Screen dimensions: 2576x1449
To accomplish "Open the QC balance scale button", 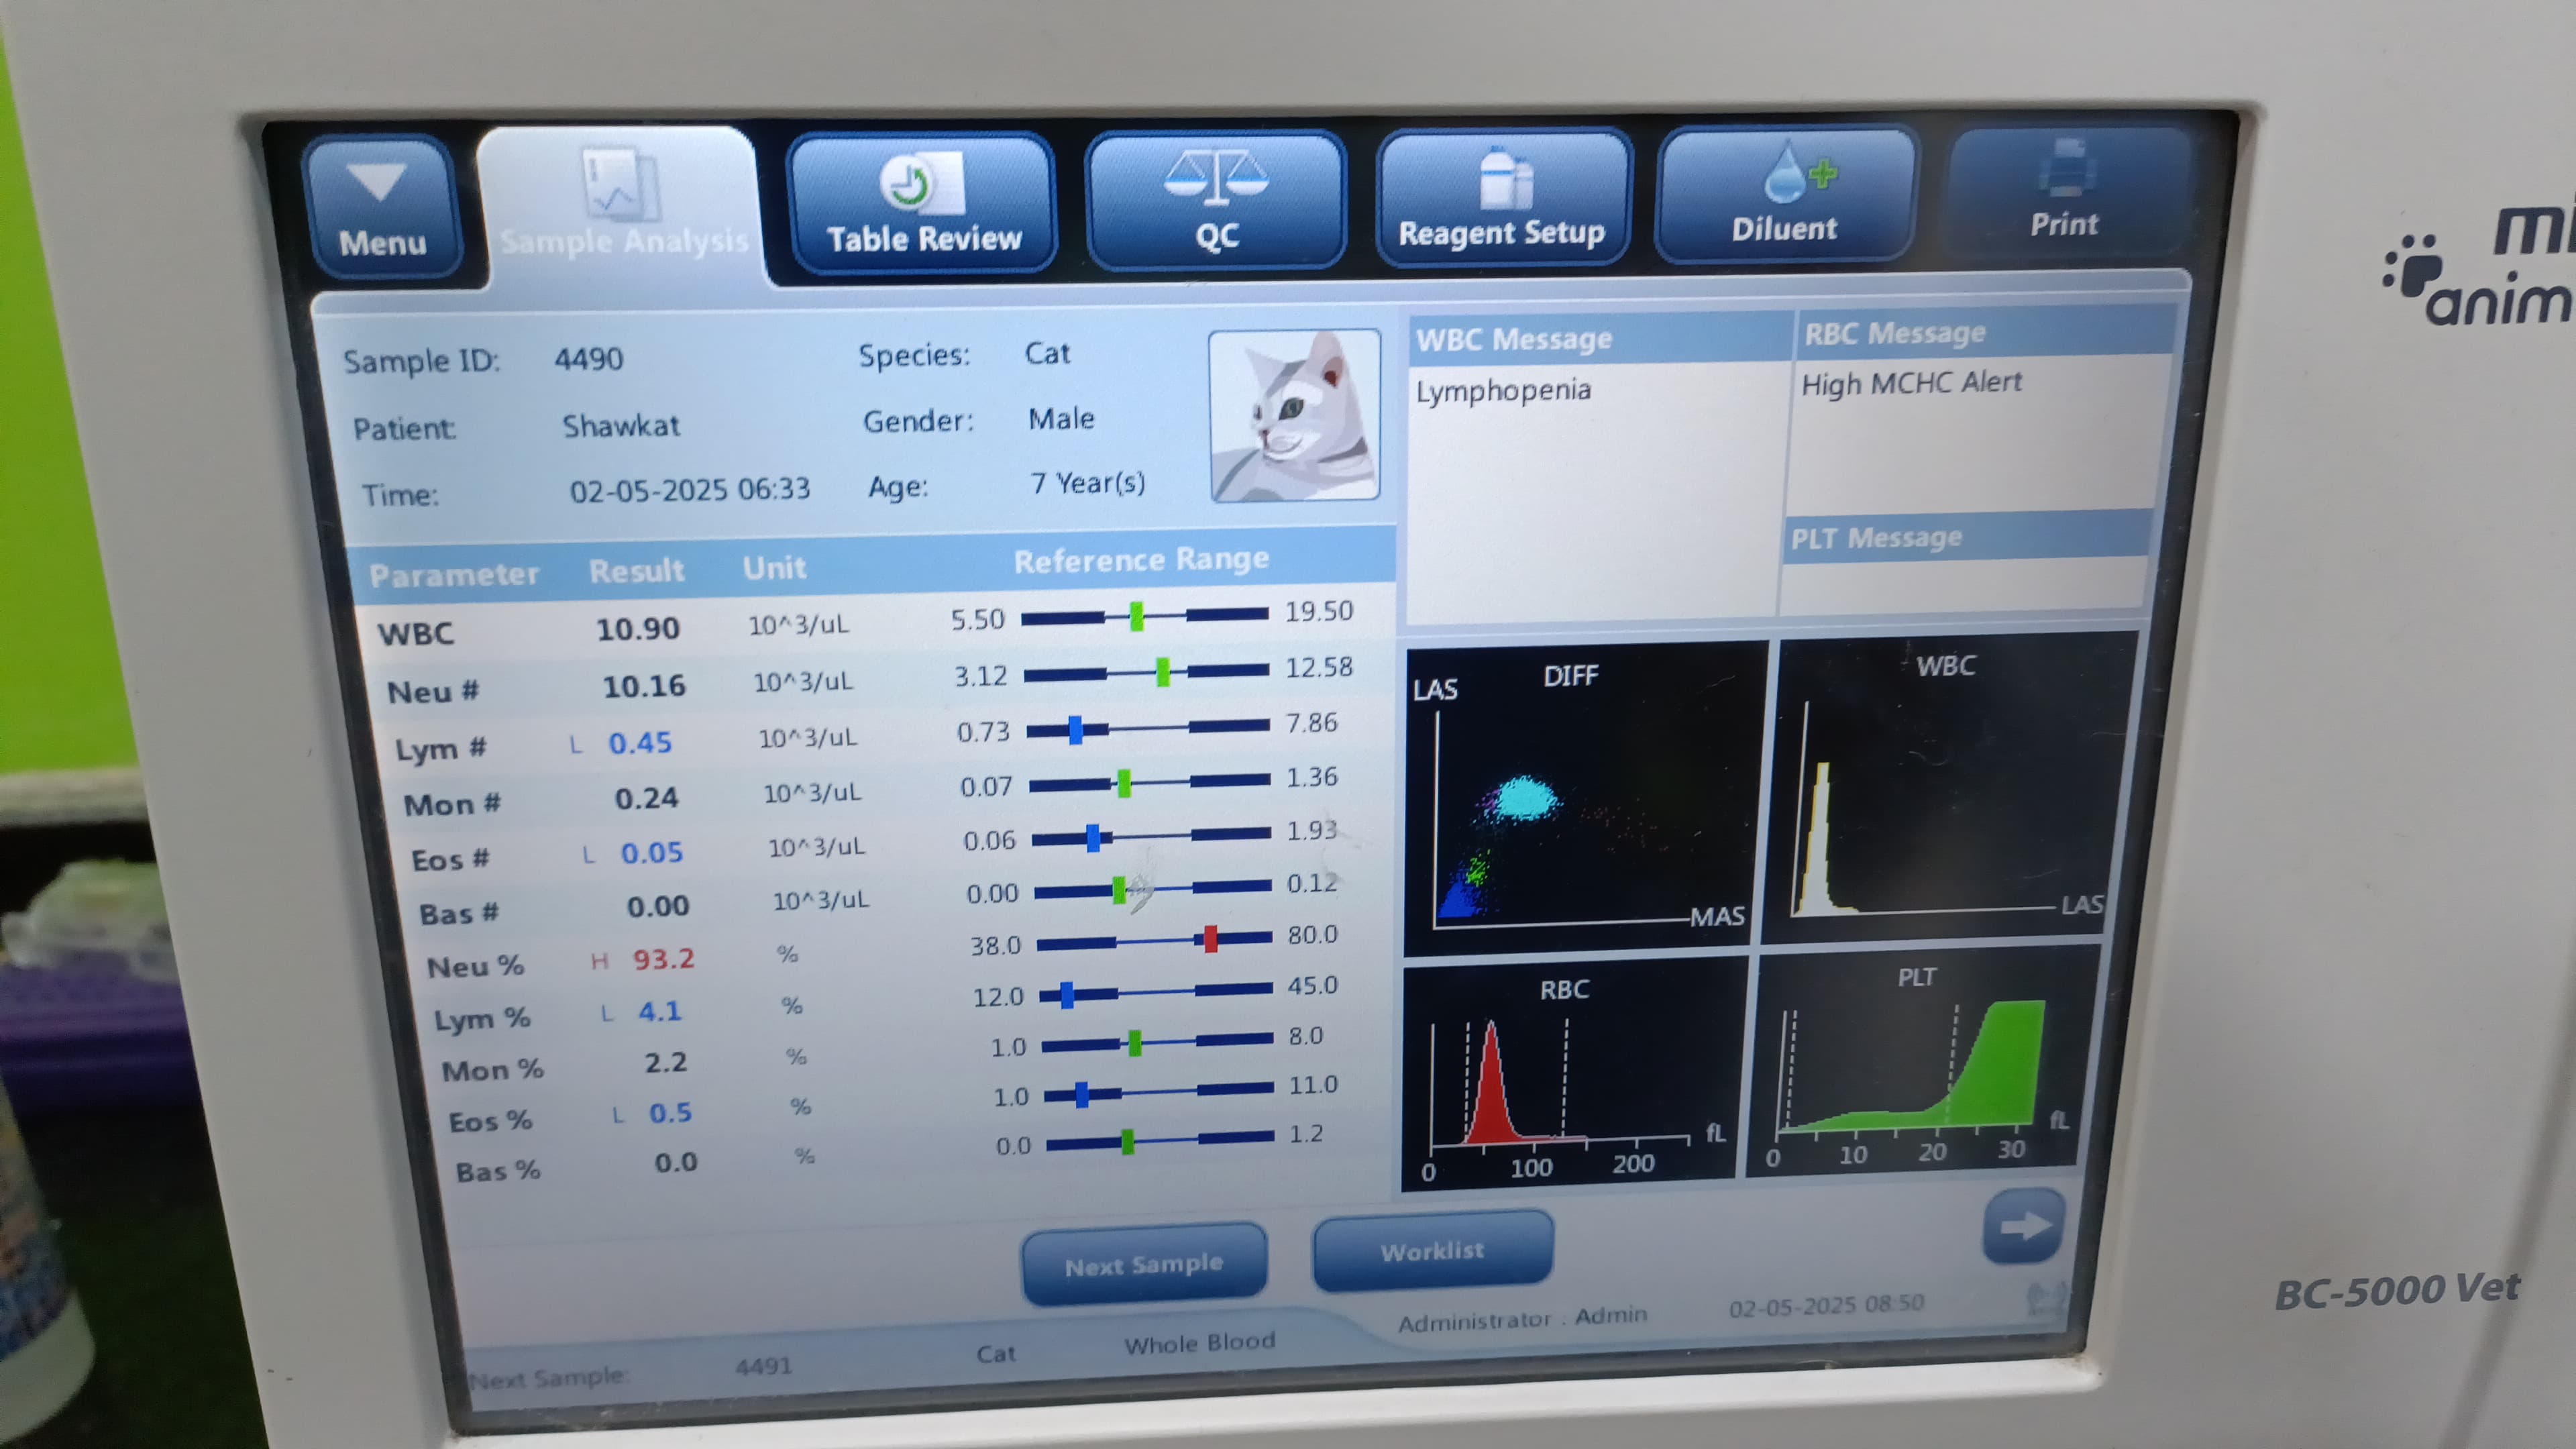I will click(1216, 201).
